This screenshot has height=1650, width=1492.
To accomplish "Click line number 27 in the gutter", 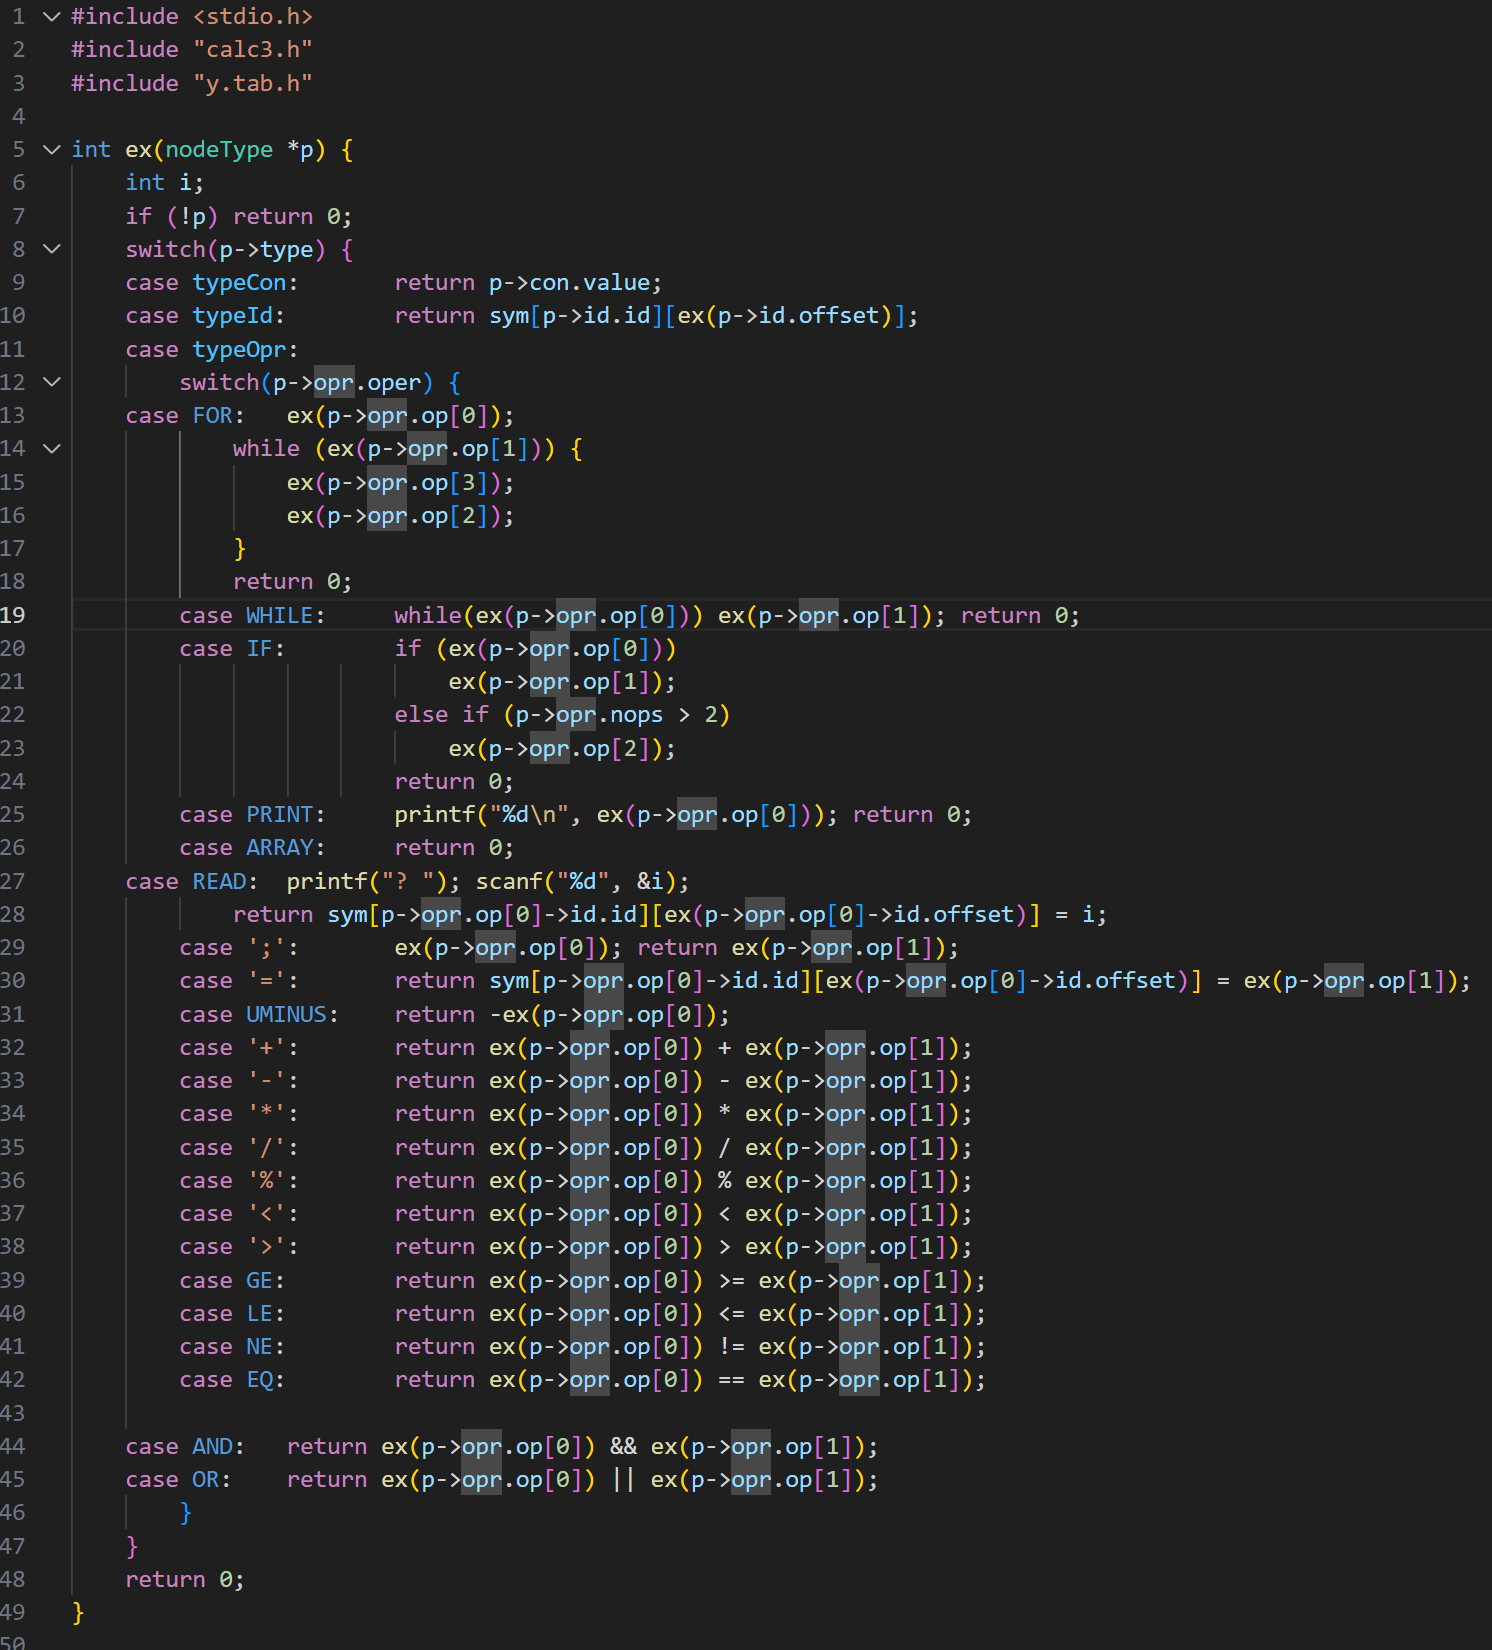I will pos(13,881).
